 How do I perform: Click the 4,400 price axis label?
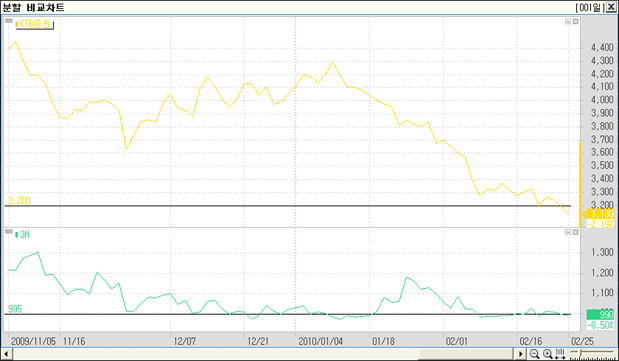point(602,48)
